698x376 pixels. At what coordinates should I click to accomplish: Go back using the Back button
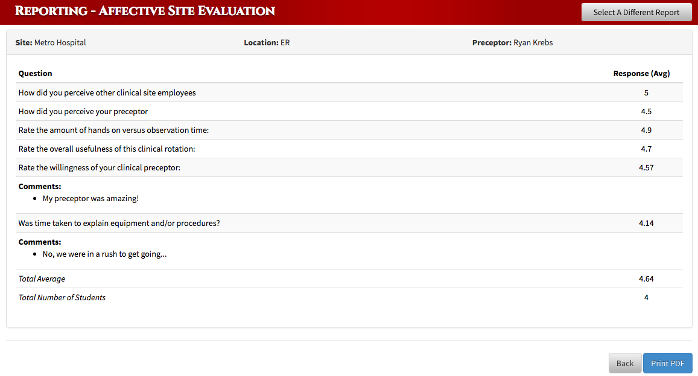[625, 363]
